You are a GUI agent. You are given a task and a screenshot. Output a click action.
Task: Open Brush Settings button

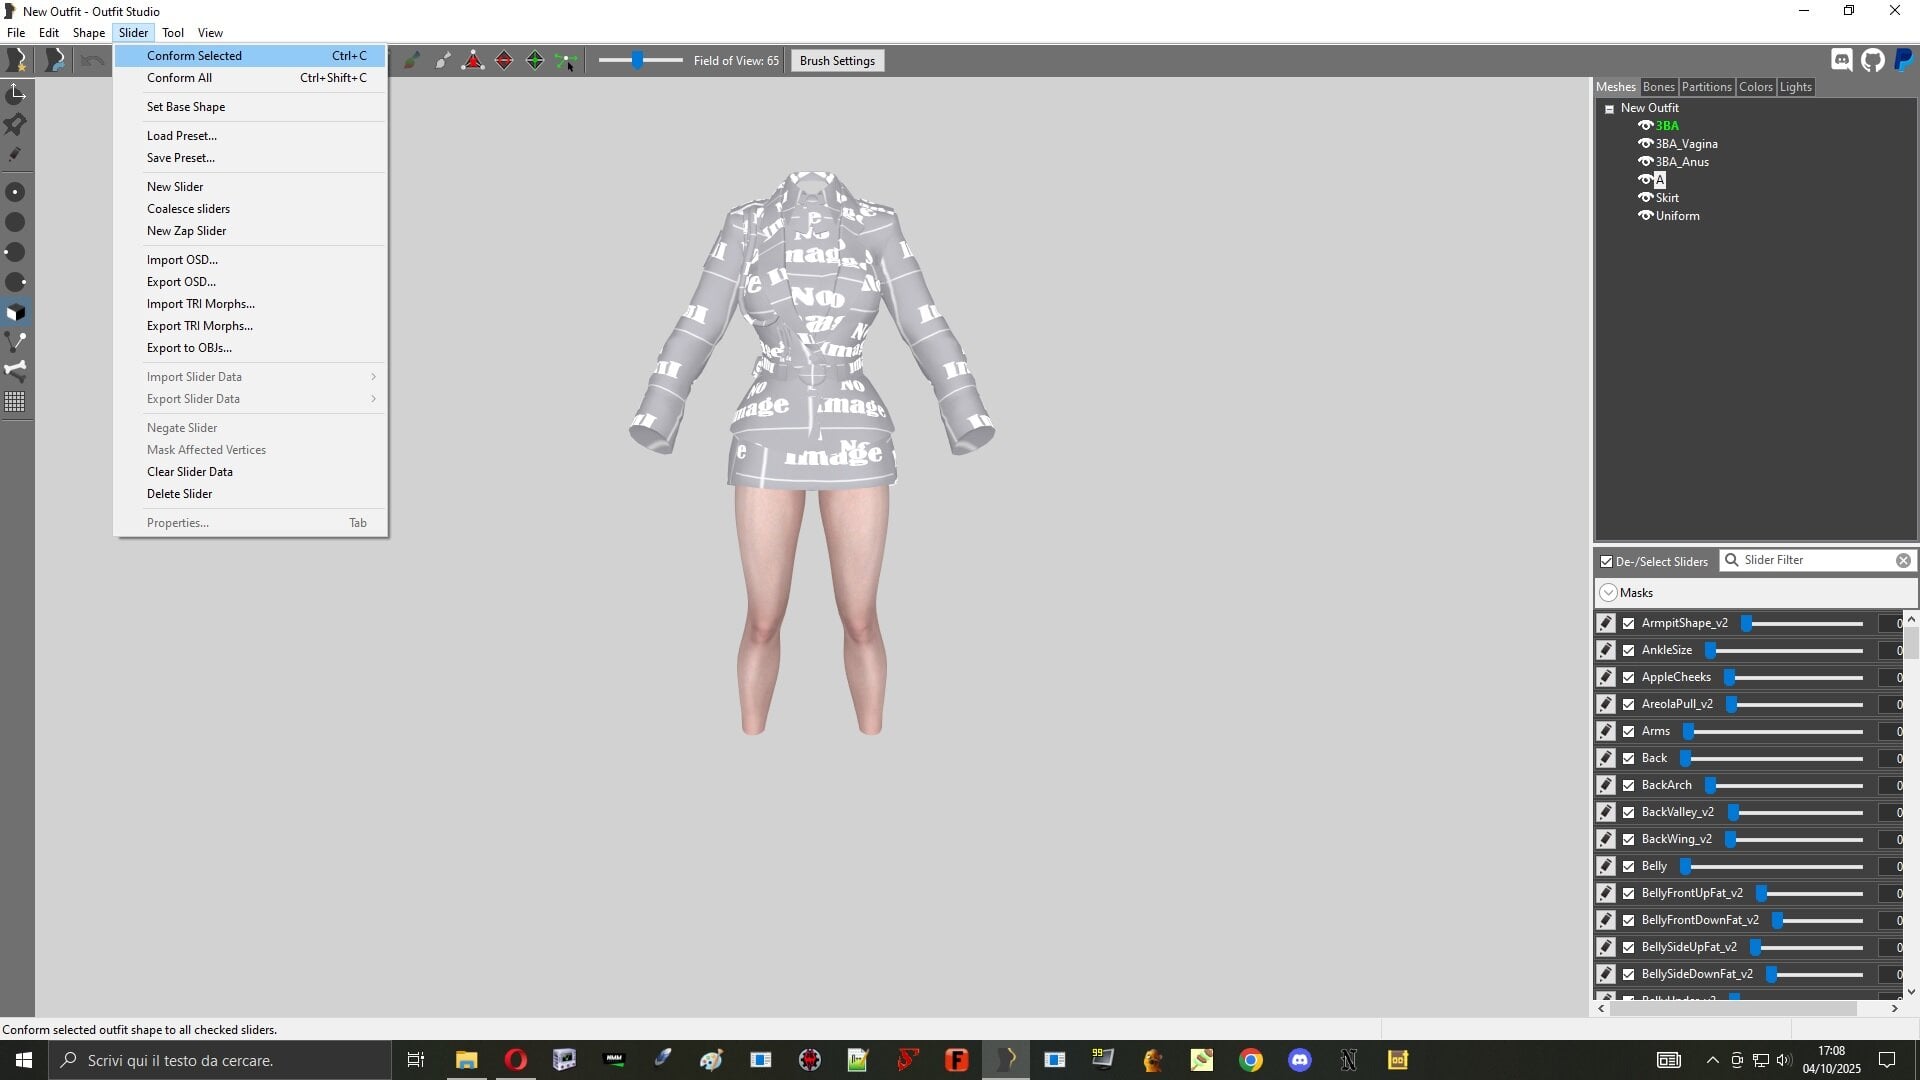click(x=837, y=61)
